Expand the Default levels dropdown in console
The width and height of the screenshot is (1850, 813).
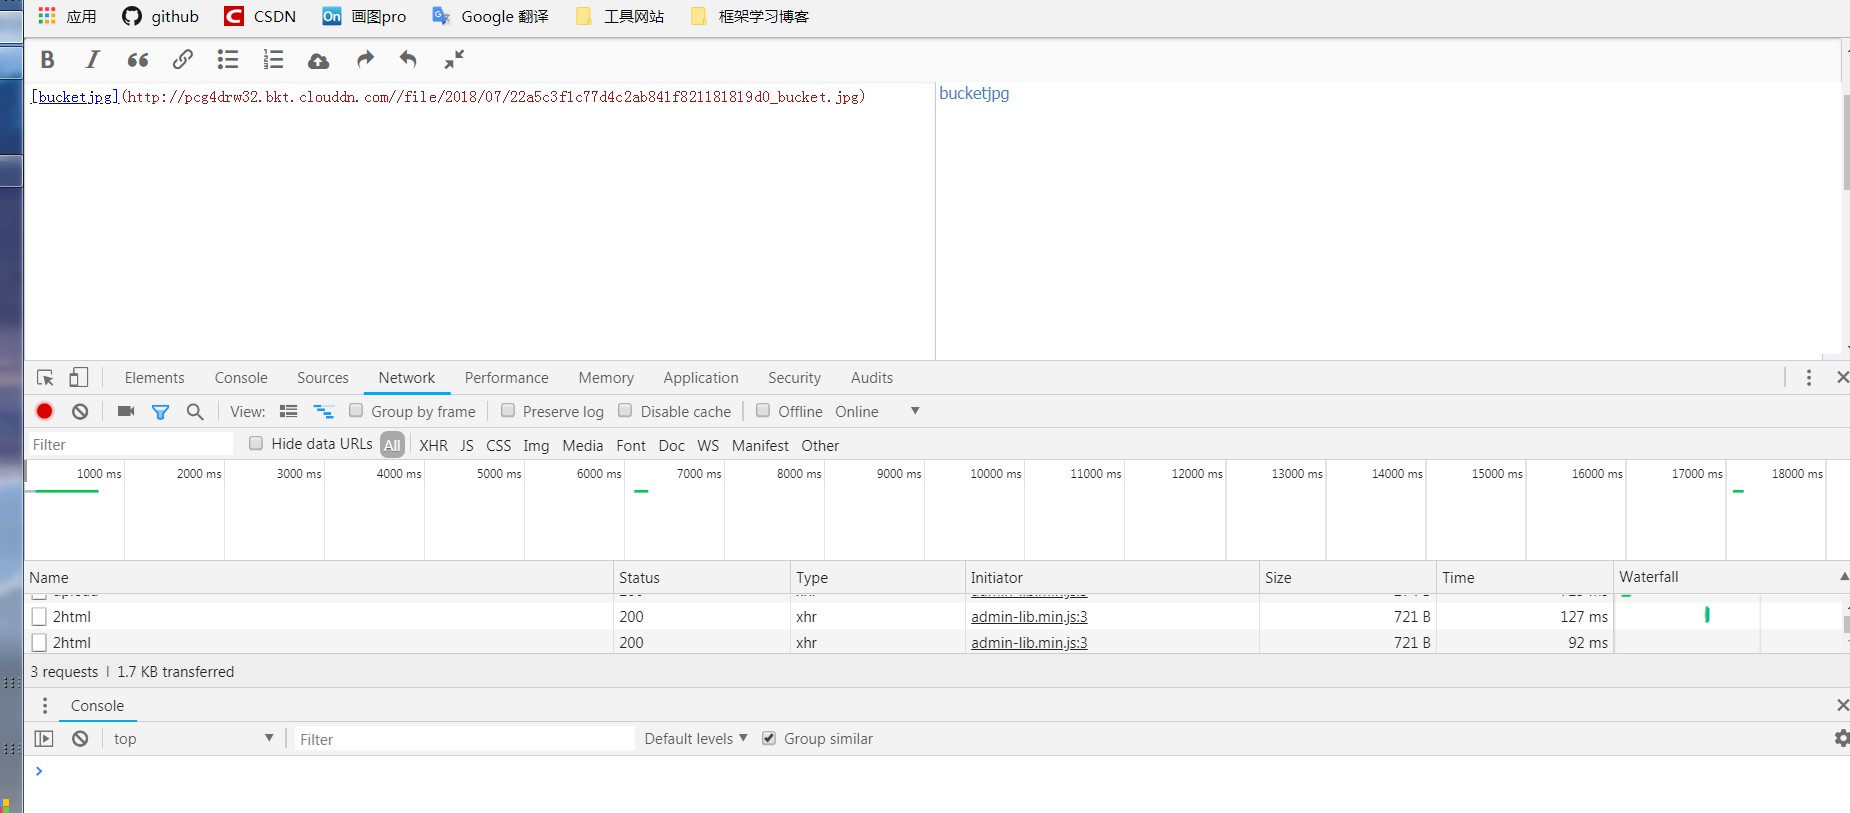695,738
